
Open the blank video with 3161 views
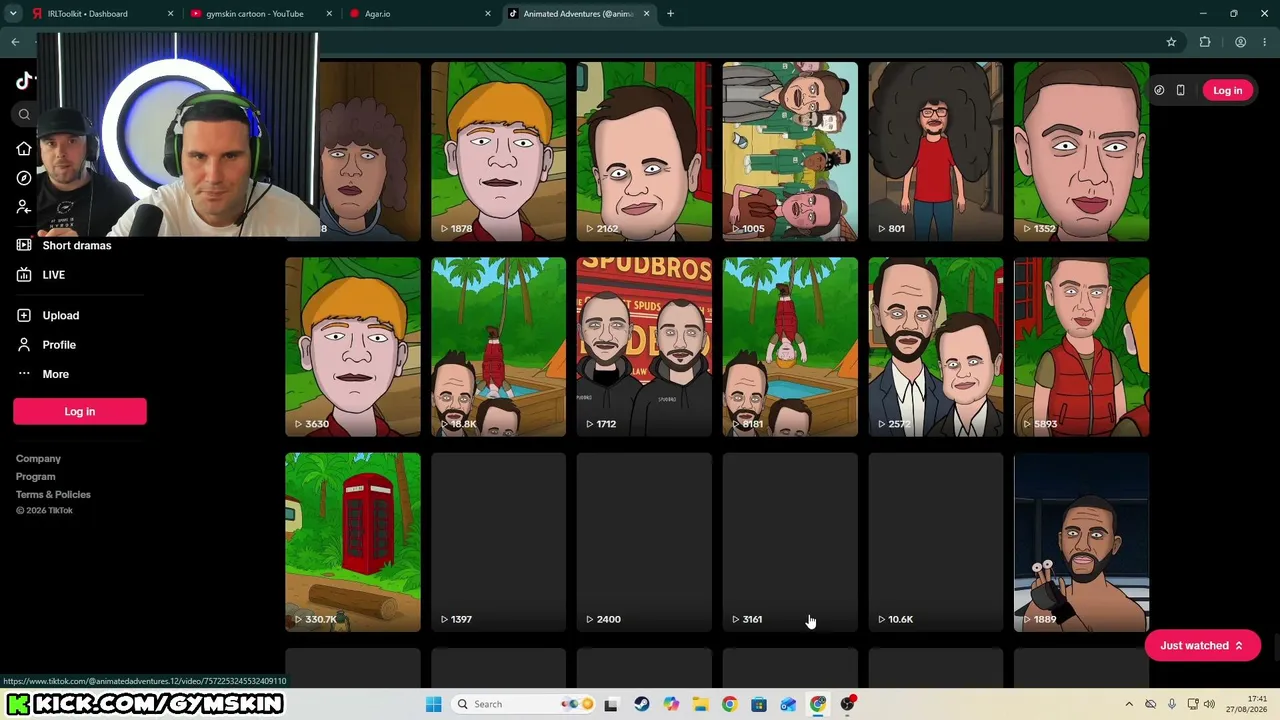click(x=790, y=542)
